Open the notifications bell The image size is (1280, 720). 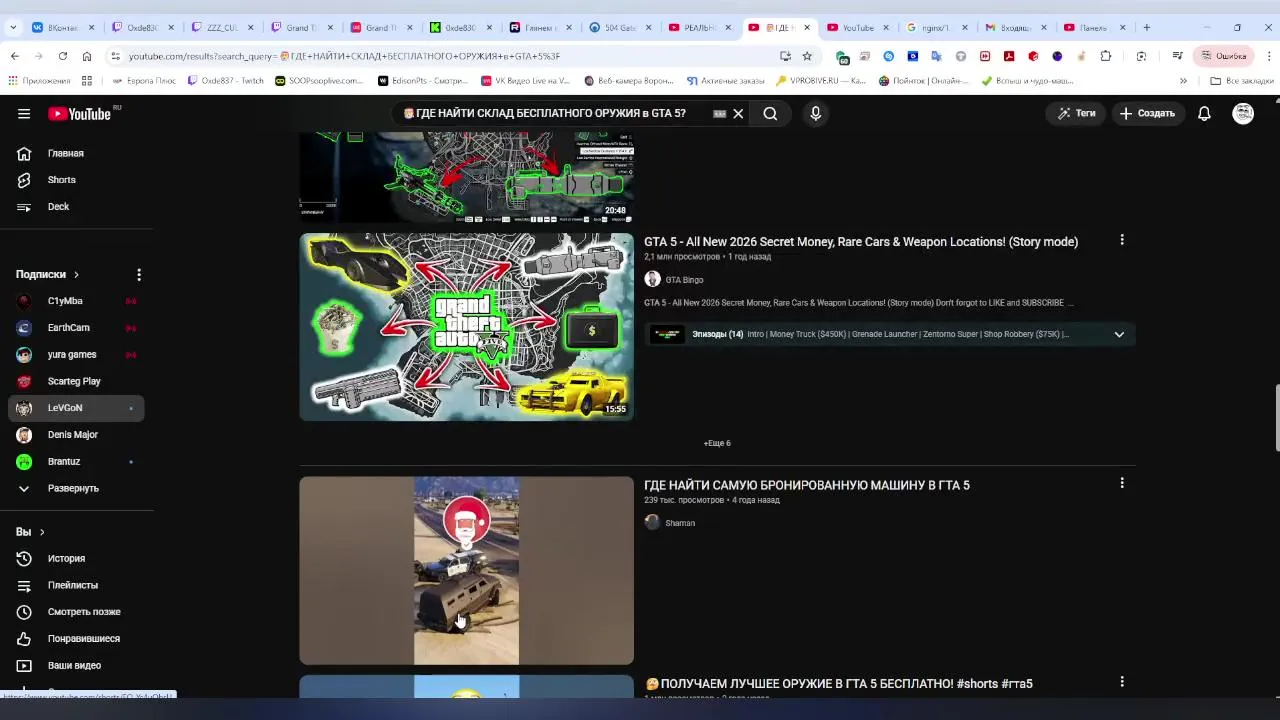point(1204,114)
